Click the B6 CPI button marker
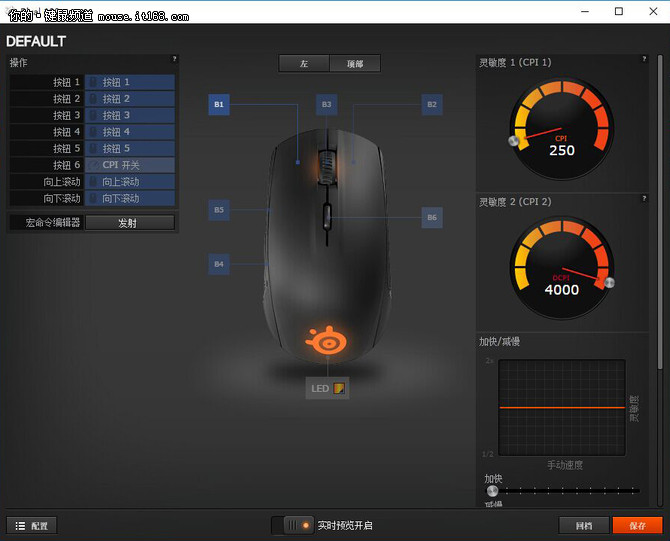Viewport: 670px width, 541px height. coord(432,218)
